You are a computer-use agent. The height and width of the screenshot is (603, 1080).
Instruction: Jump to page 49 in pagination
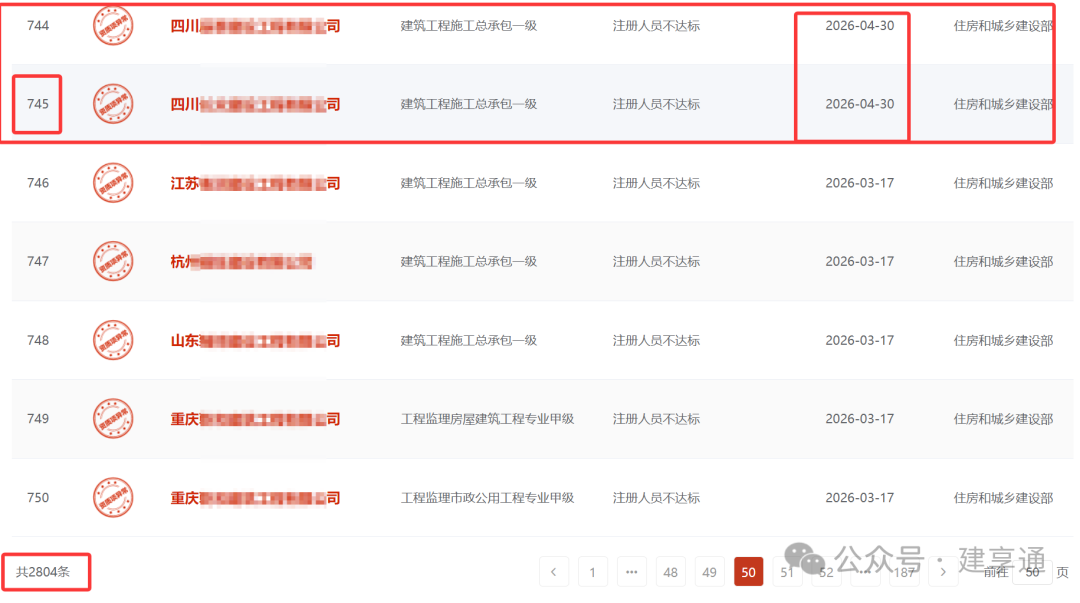point(709,572)
